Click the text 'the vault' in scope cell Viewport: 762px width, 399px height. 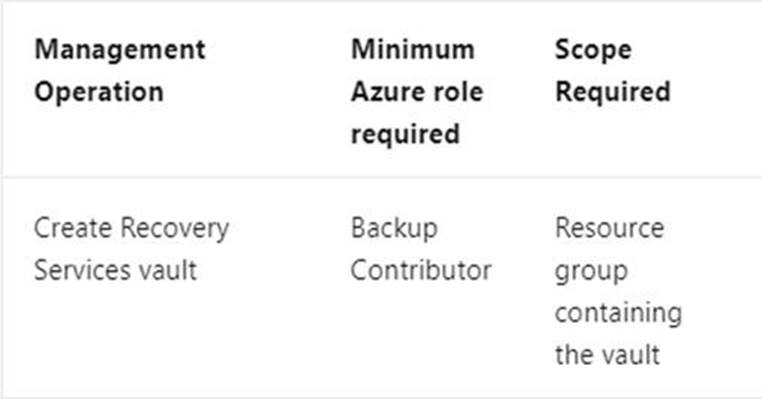(607, 354)
